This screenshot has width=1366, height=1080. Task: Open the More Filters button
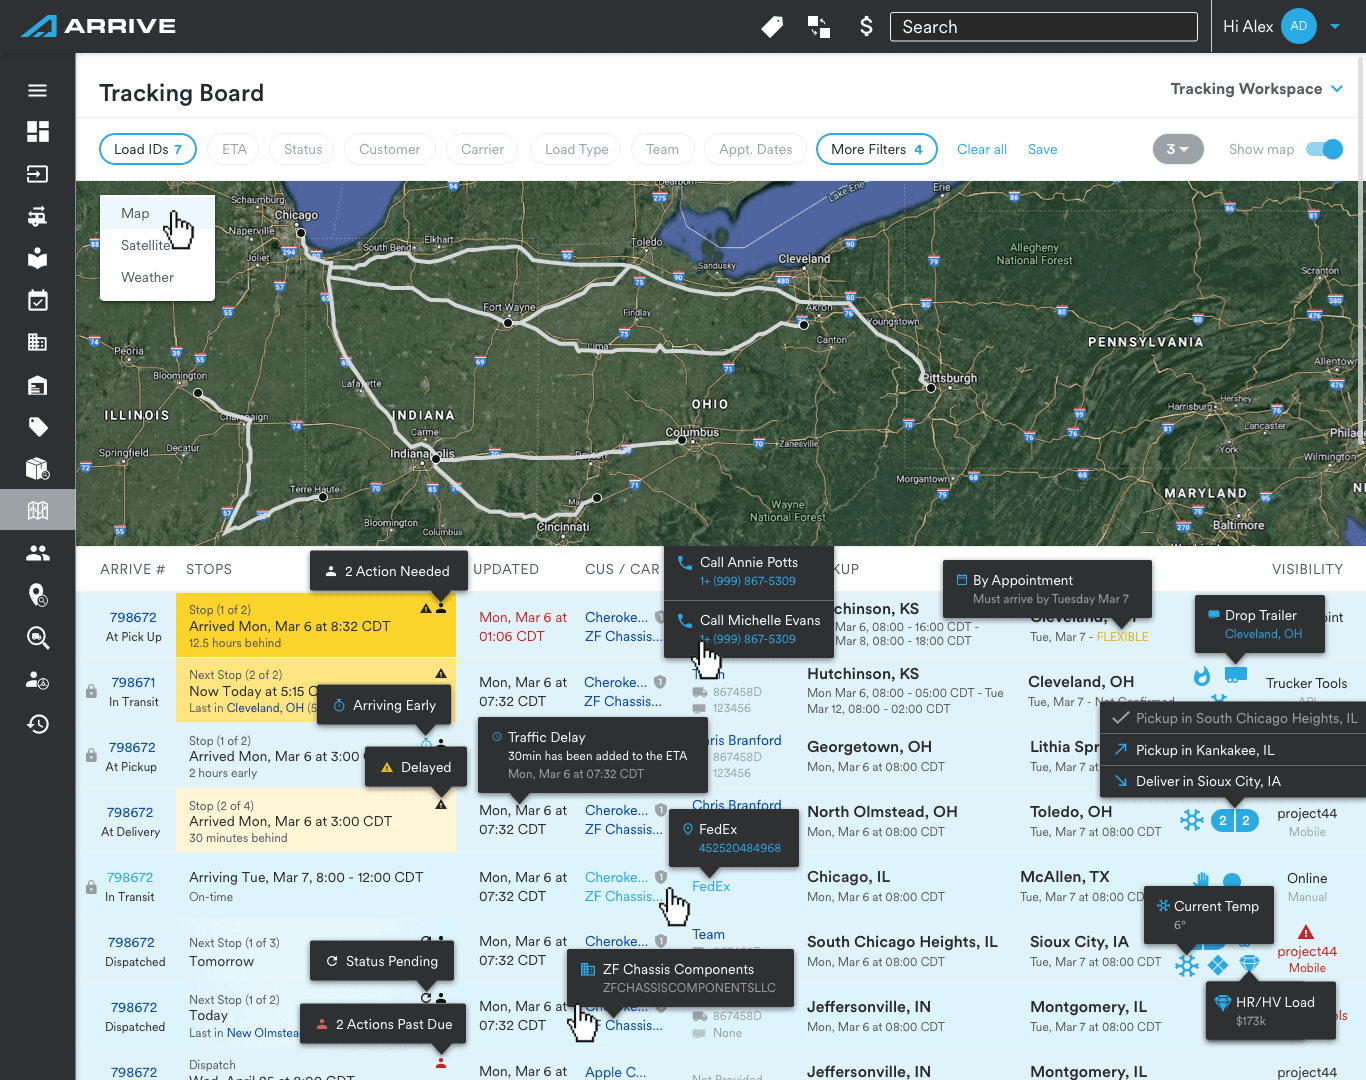(877, 149)
